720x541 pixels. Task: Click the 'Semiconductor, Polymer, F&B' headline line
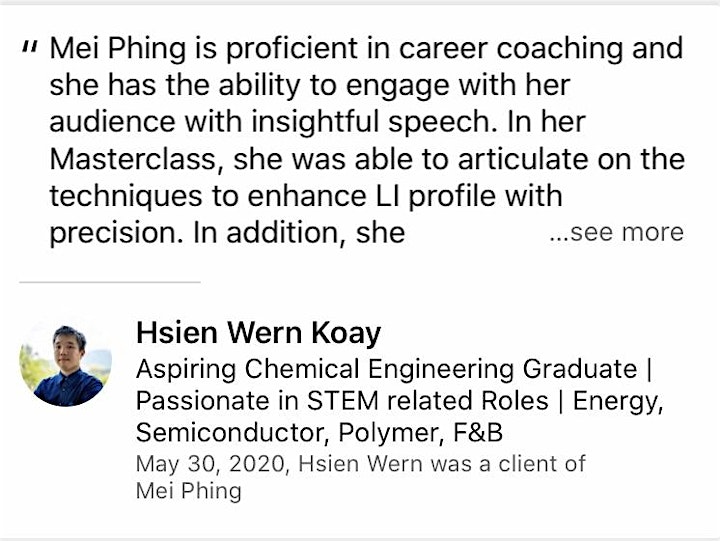click(320, 433)
